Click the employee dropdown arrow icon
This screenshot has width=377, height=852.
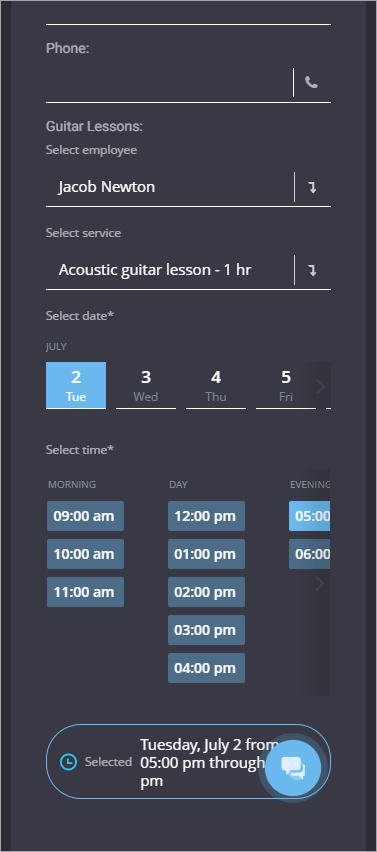point(312,187)
